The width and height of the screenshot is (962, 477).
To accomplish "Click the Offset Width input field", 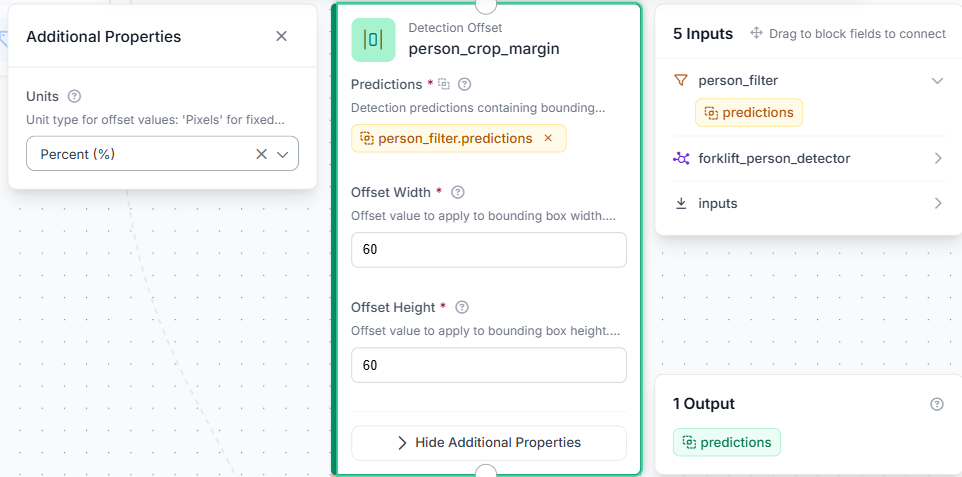I will pos(489,250).
